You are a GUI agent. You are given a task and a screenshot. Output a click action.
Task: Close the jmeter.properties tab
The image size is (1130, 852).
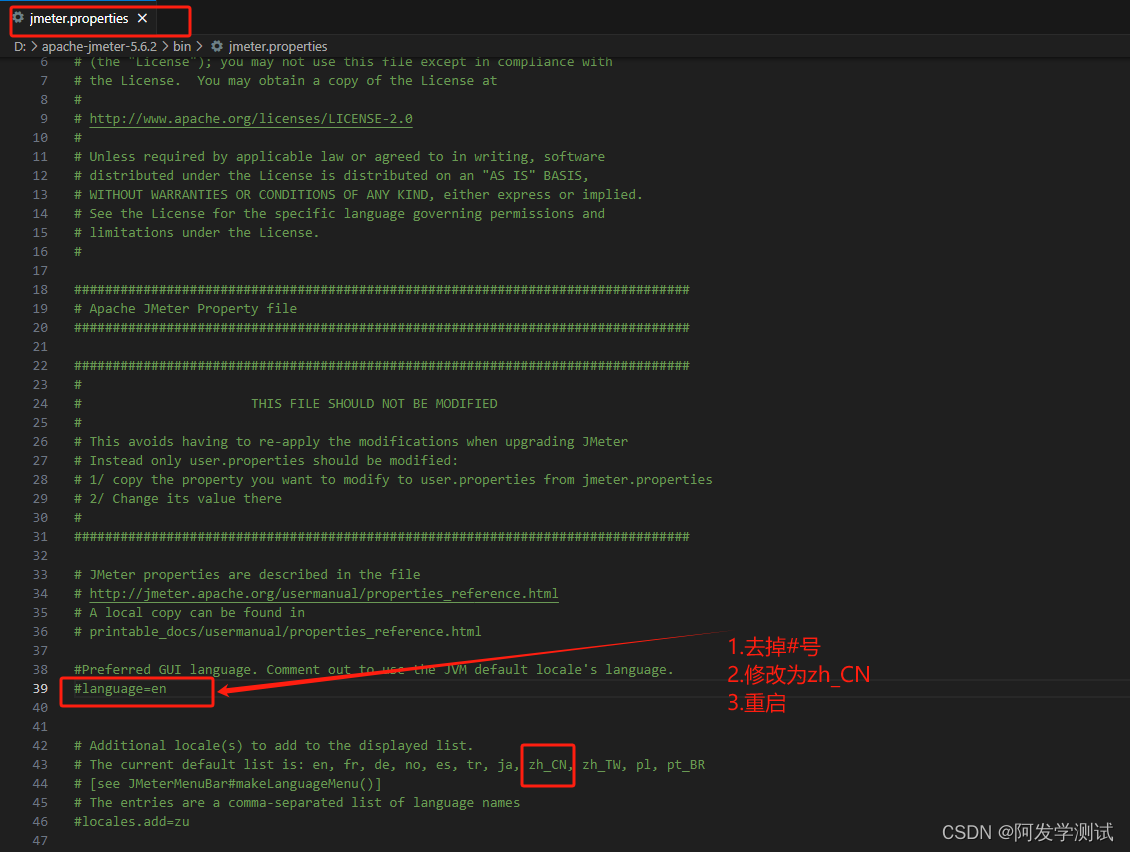tap(143, 18)
